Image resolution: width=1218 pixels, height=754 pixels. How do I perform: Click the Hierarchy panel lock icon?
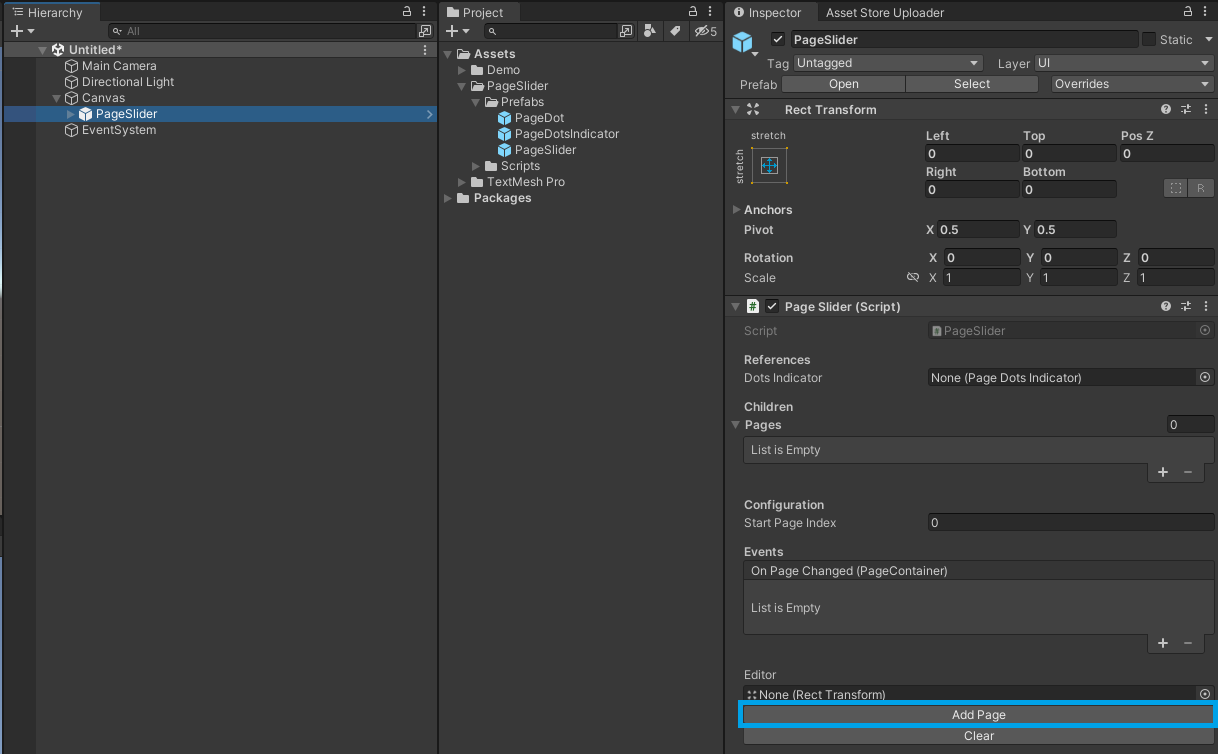click(406, 12)
